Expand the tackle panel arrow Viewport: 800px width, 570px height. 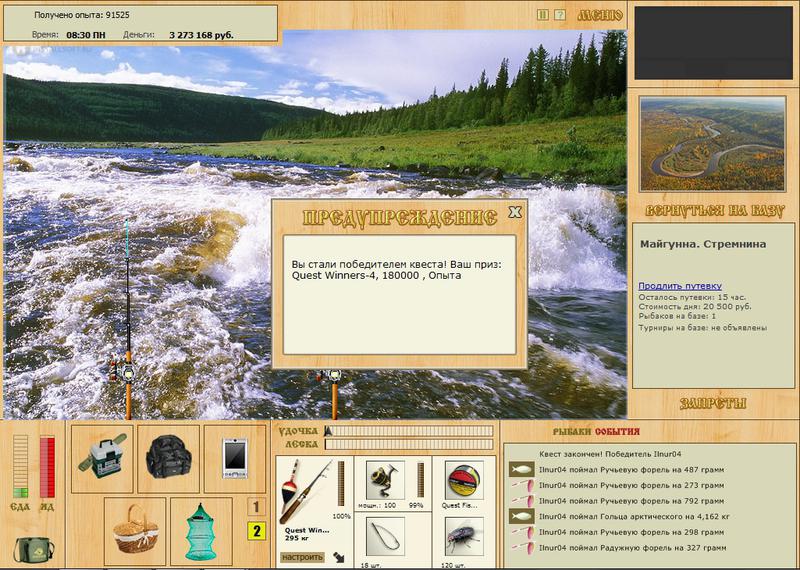(338, 557)
